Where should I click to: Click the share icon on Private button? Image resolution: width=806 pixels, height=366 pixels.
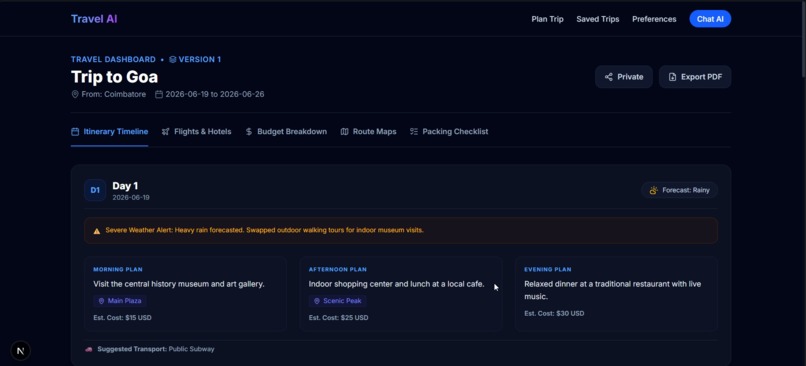(609, 77)
